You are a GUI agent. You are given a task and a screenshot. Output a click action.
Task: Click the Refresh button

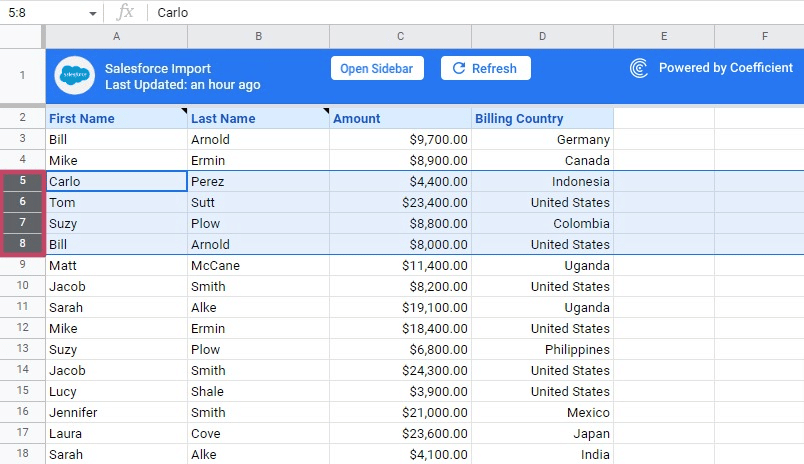486,68
